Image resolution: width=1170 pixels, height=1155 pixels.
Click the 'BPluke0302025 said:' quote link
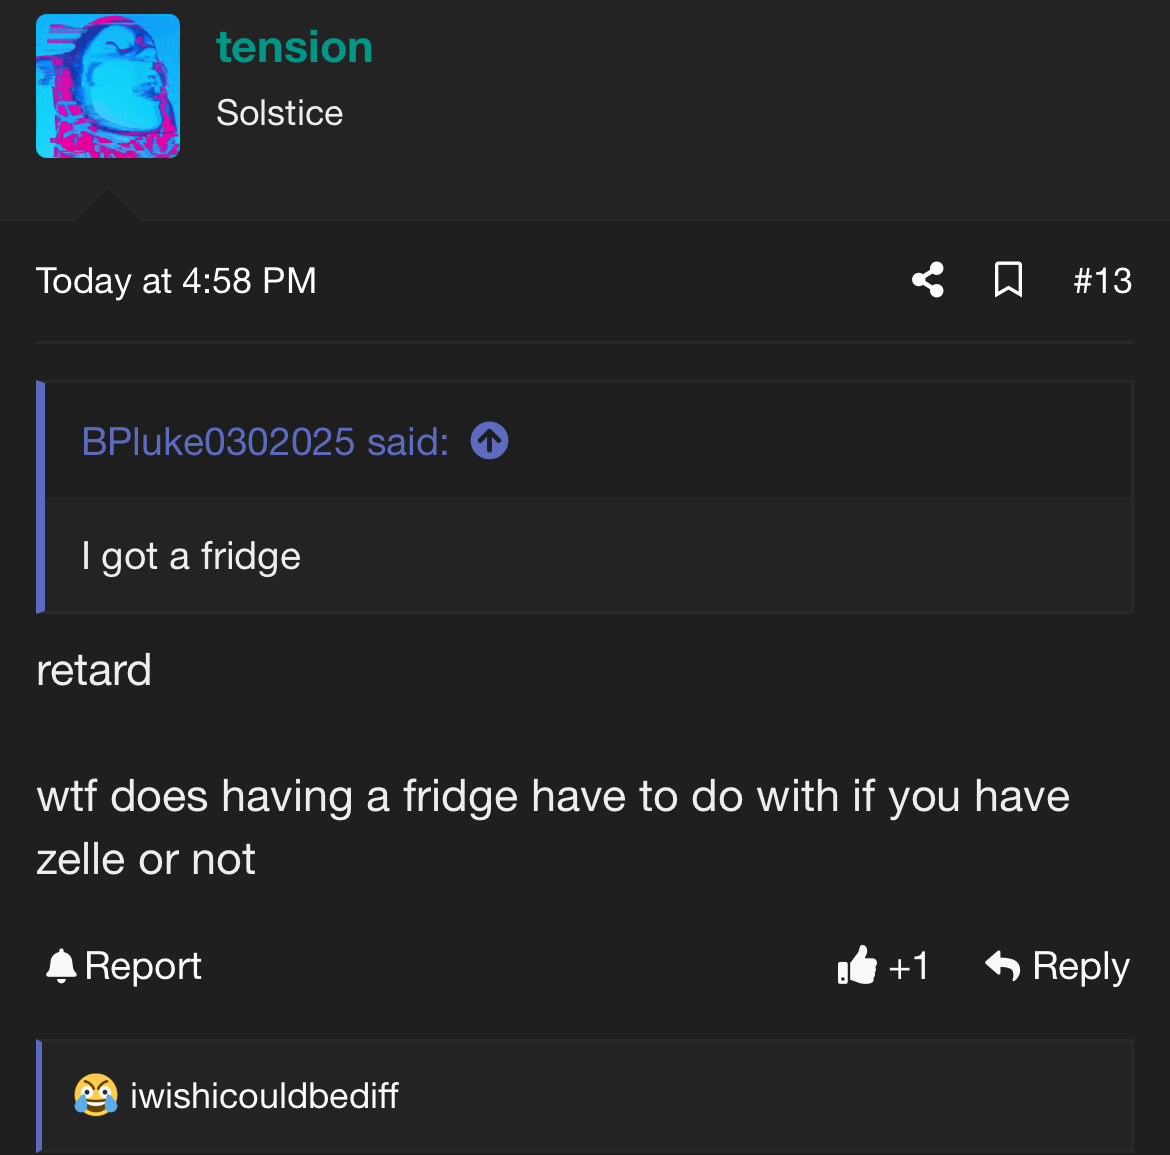265,441
